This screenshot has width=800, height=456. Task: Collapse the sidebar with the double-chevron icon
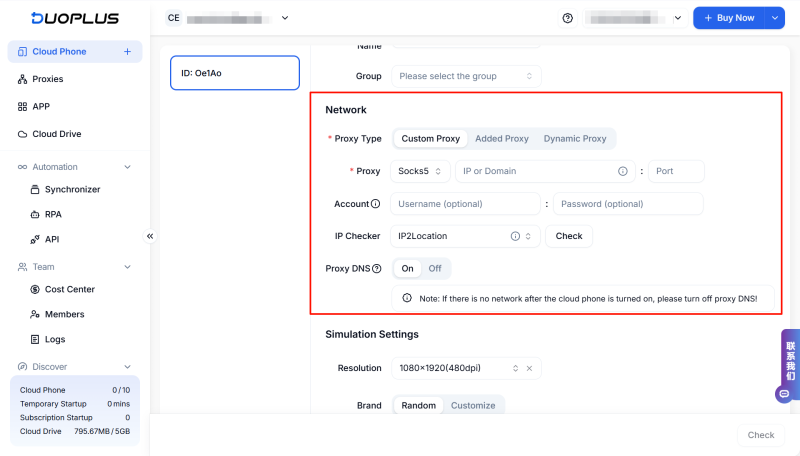coord(150,236)
